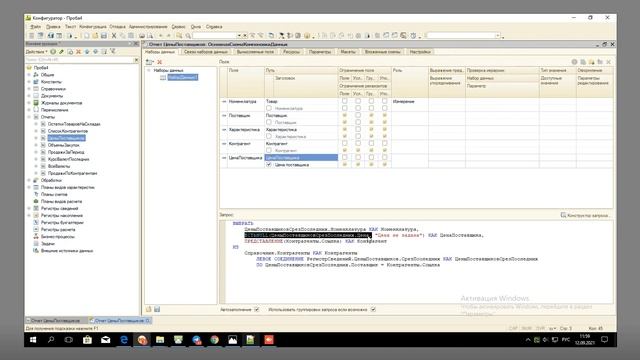640x360 pixels.
Task: Expand the Регистры накопления tree node
Action: pyautogui.click(x=29, y=216)
